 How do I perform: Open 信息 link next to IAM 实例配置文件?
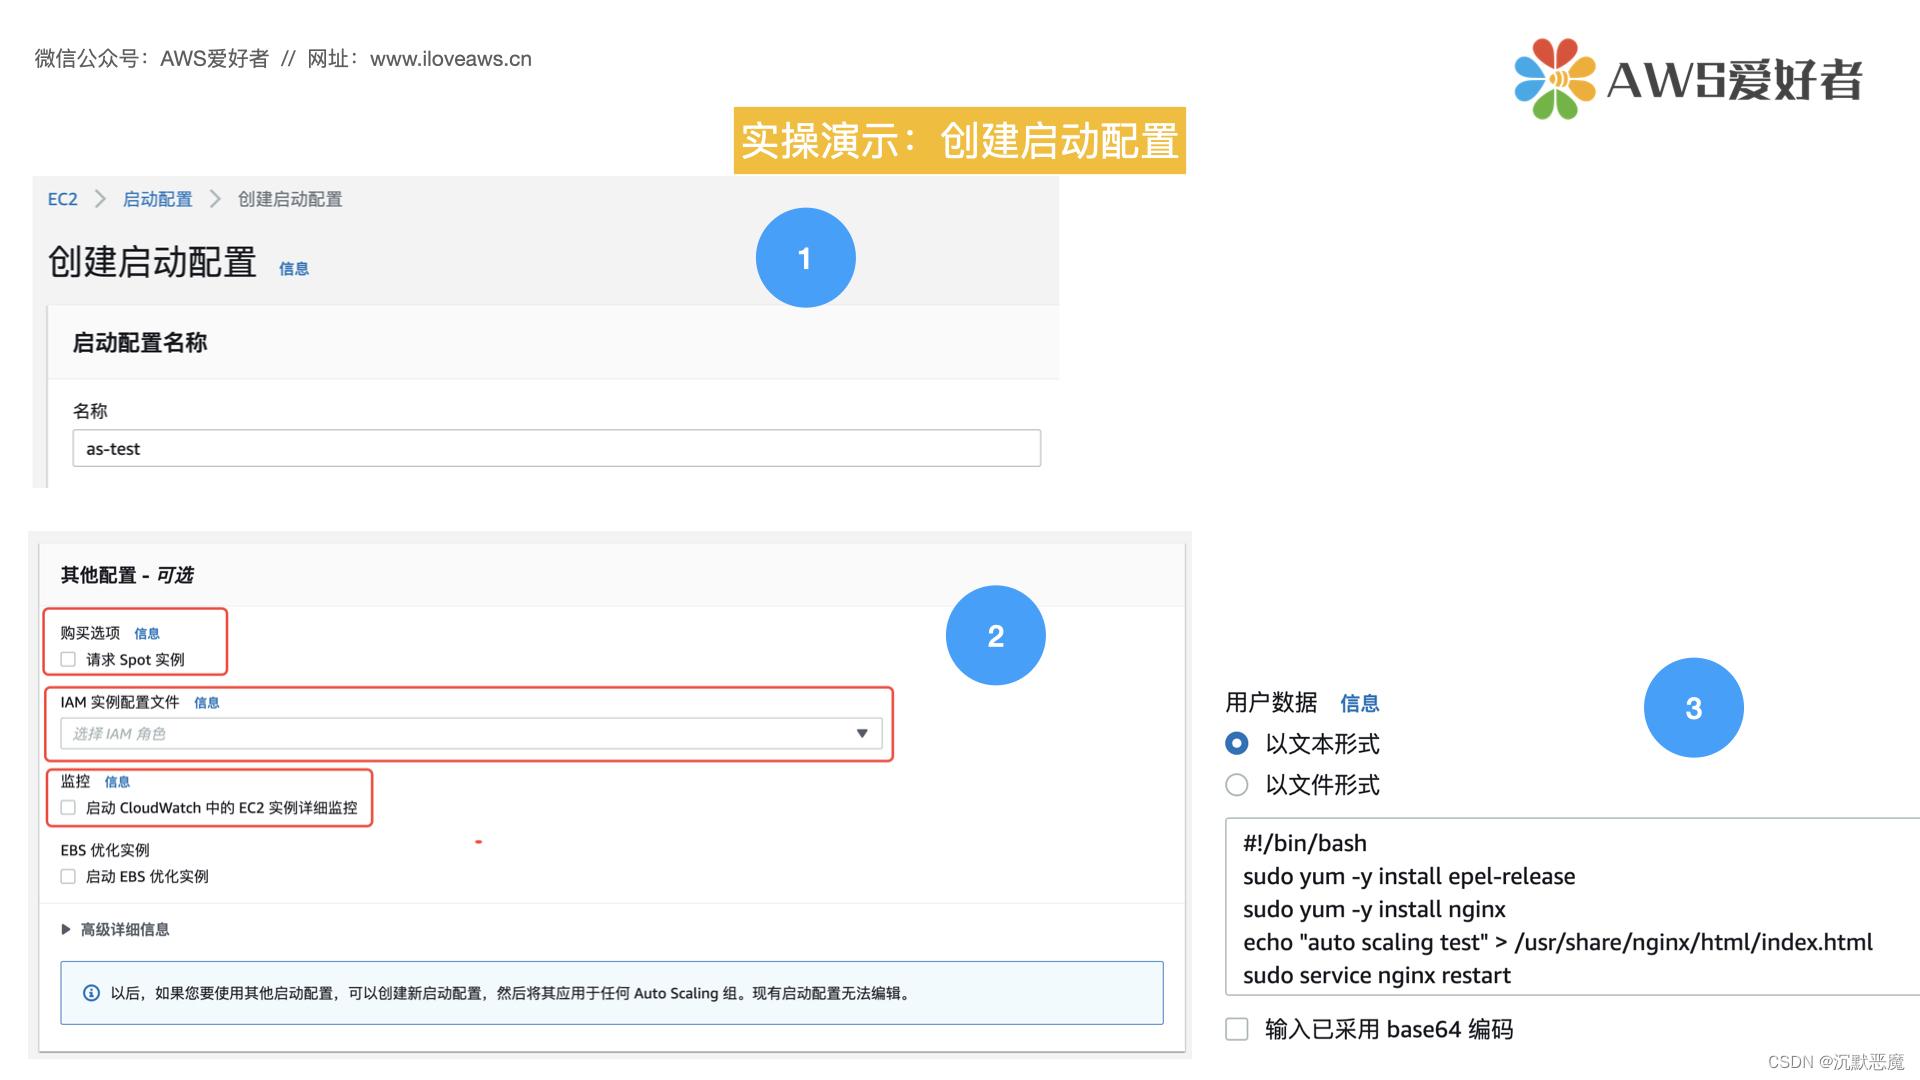pyautogui.click(x=206, y=702)
